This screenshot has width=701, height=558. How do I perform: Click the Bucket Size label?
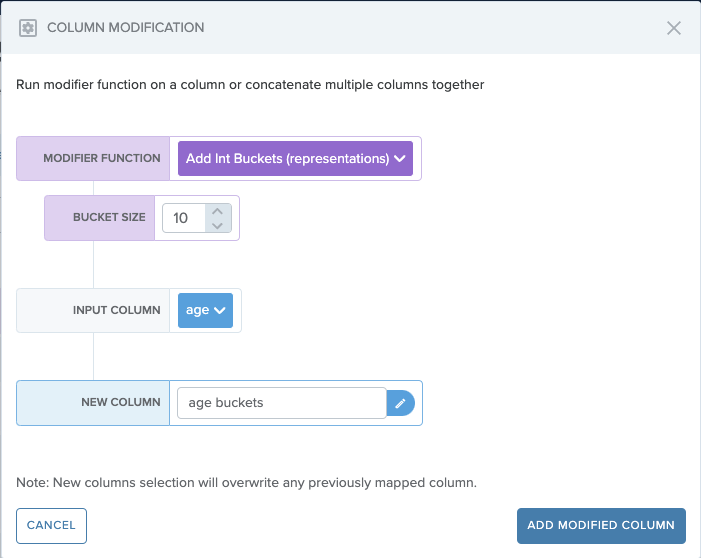[x=109, y=217]
